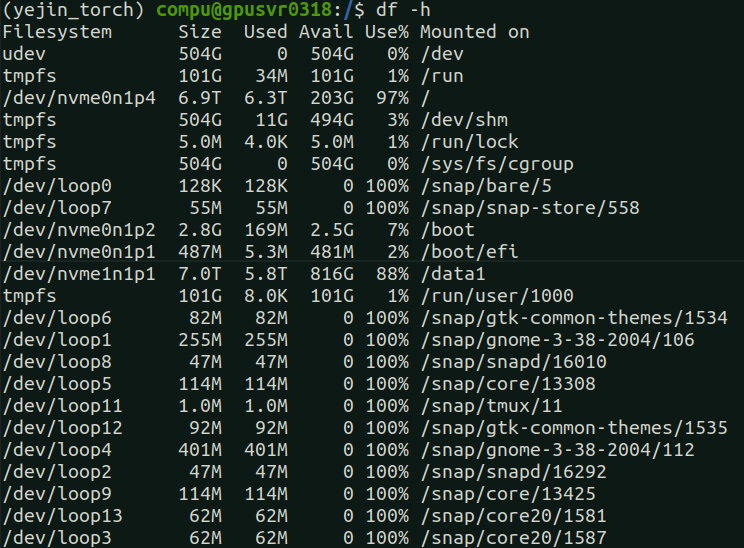Click the /snap/snapd/16292 mount path
The width and height of the screenshot is (744, 548).
514,472
